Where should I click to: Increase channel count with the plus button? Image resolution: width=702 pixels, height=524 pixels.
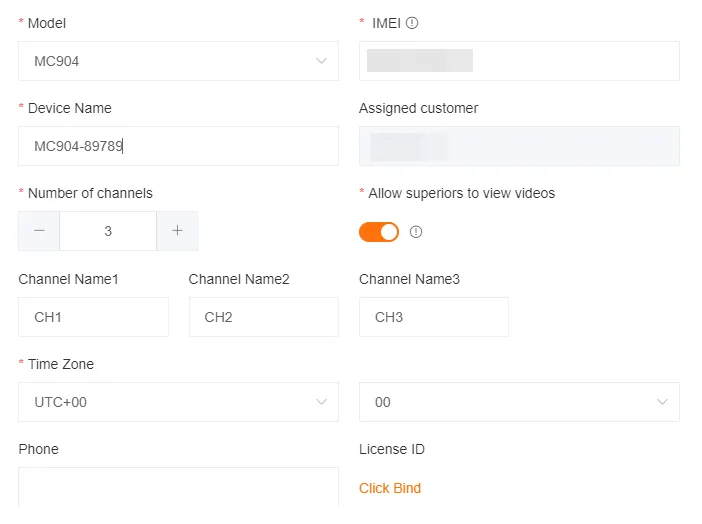[x=177, y=231]
